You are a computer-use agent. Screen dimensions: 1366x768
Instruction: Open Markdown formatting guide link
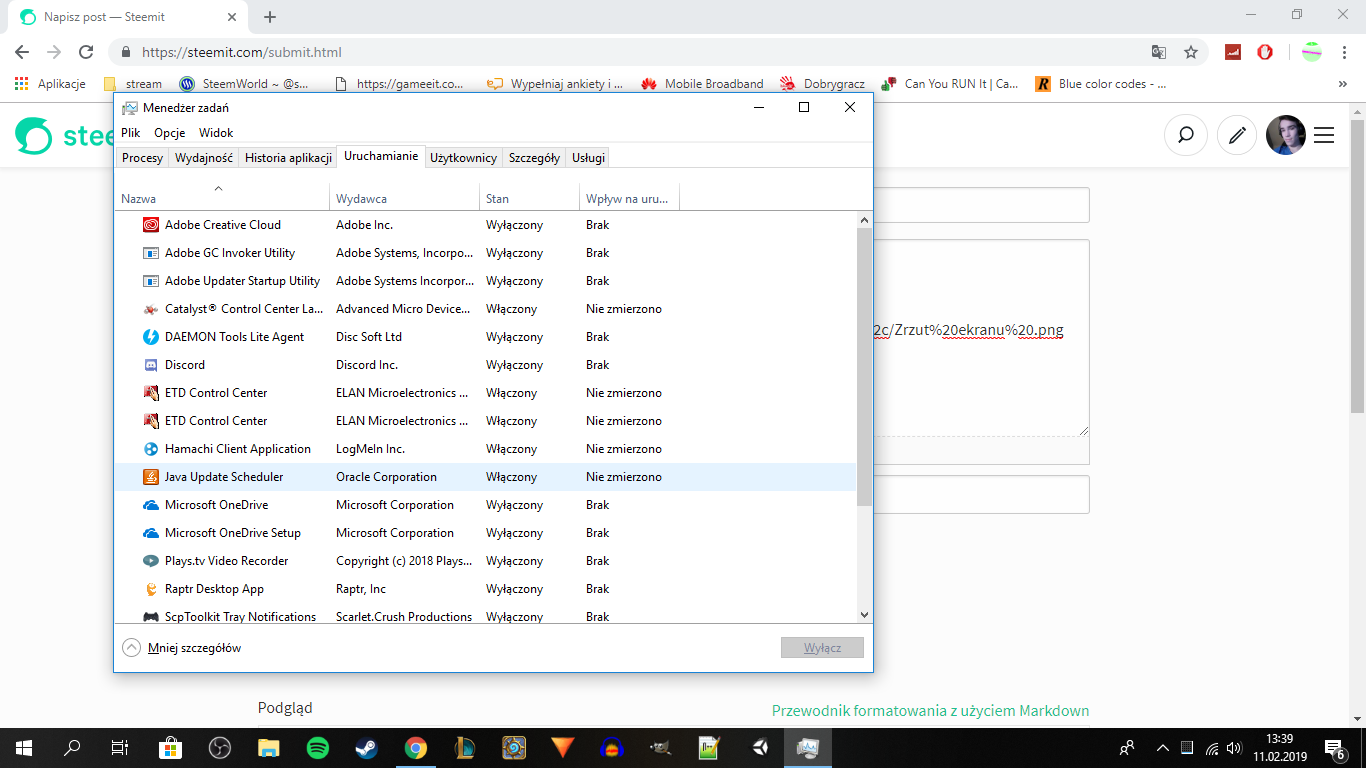(930, 711)
